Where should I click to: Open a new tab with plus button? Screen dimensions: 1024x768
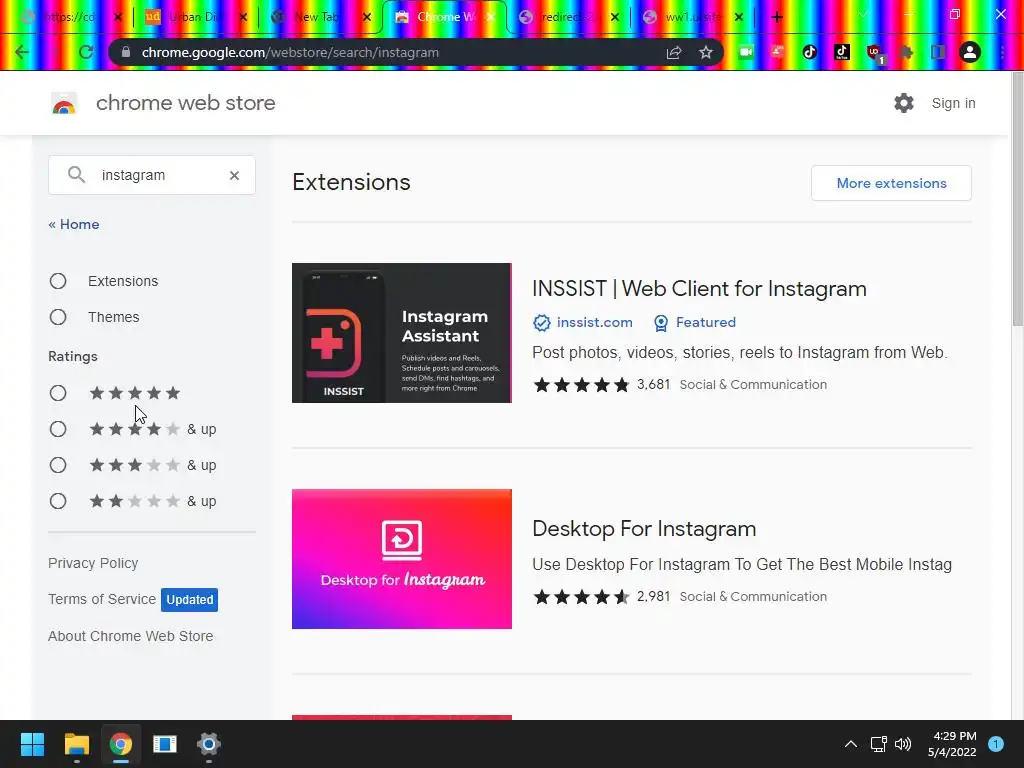point(776,18)
